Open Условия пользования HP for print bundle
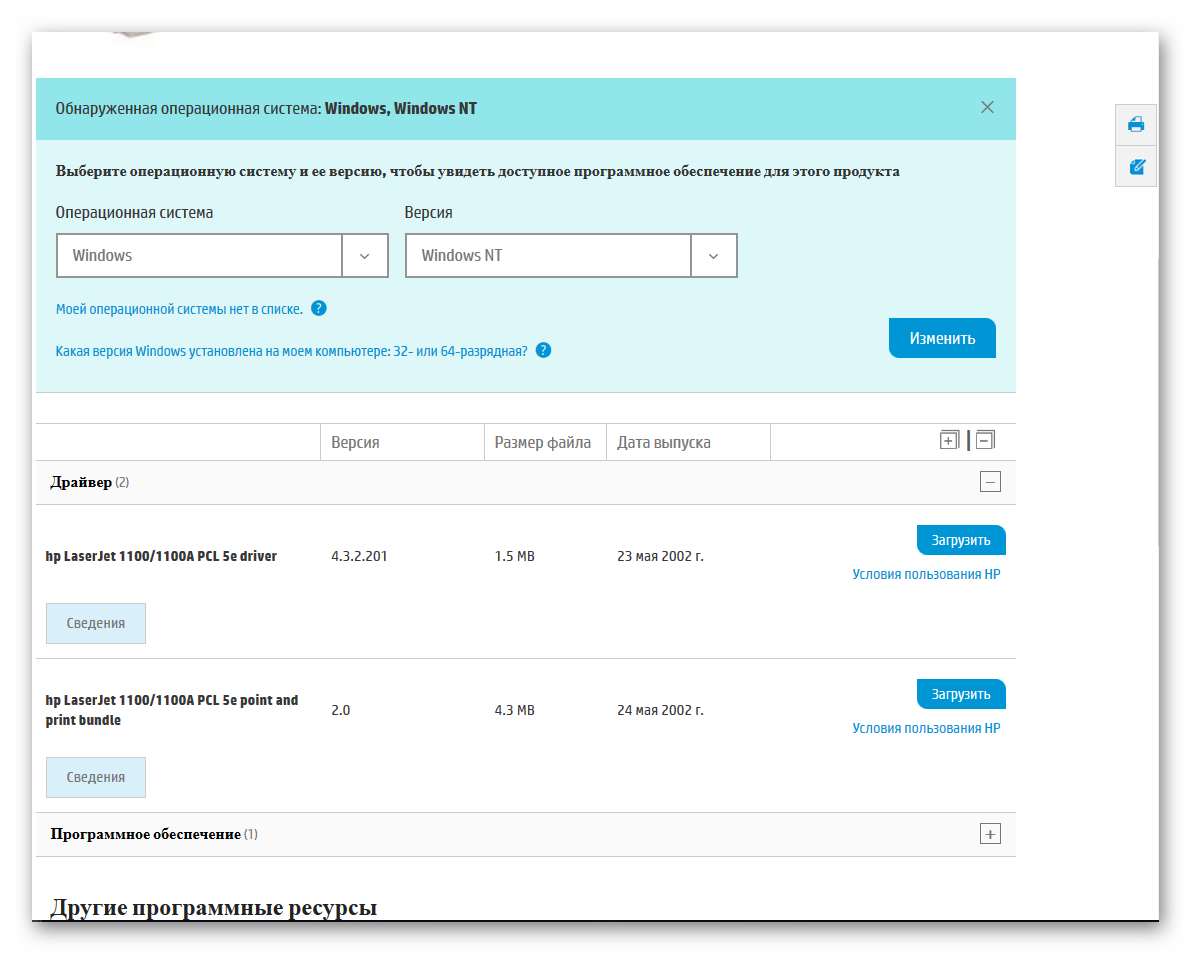 pyautogui.click(x=926, y=728)
